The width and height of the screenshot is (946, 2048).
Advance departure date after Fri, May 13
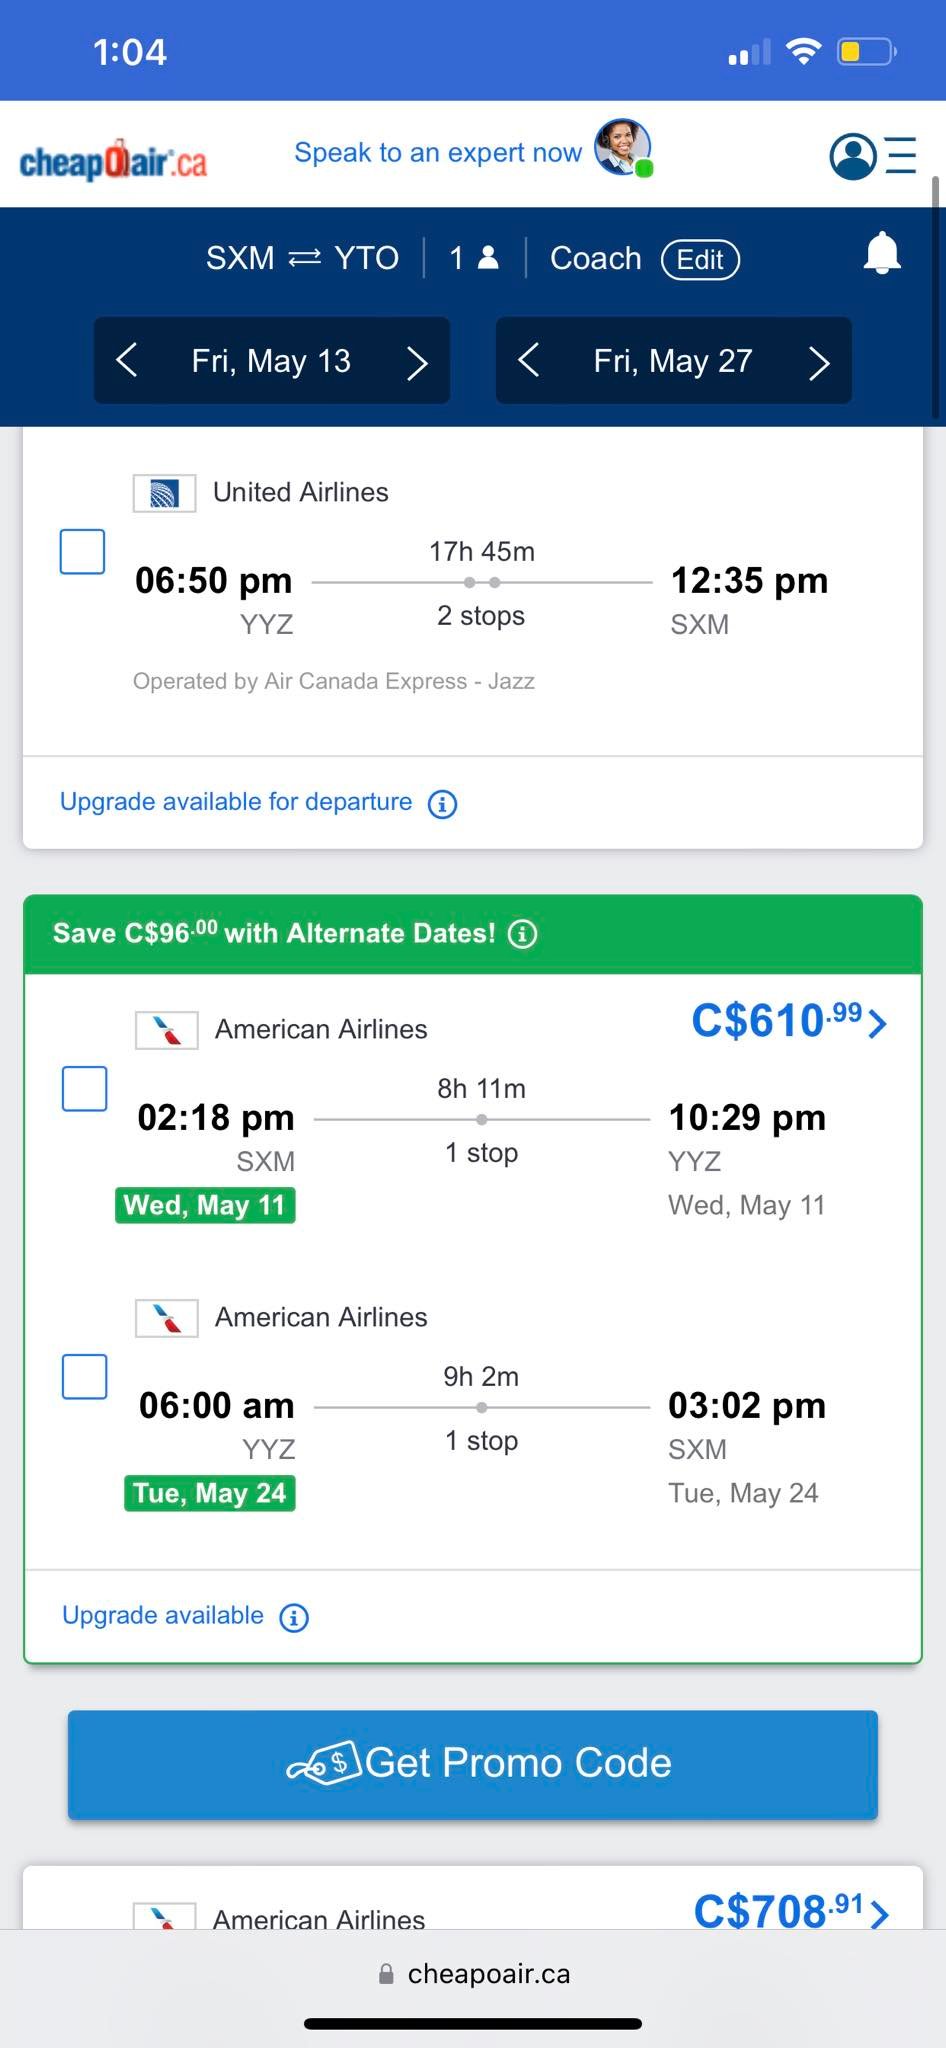pyautogui.click(x=417, y=362)
